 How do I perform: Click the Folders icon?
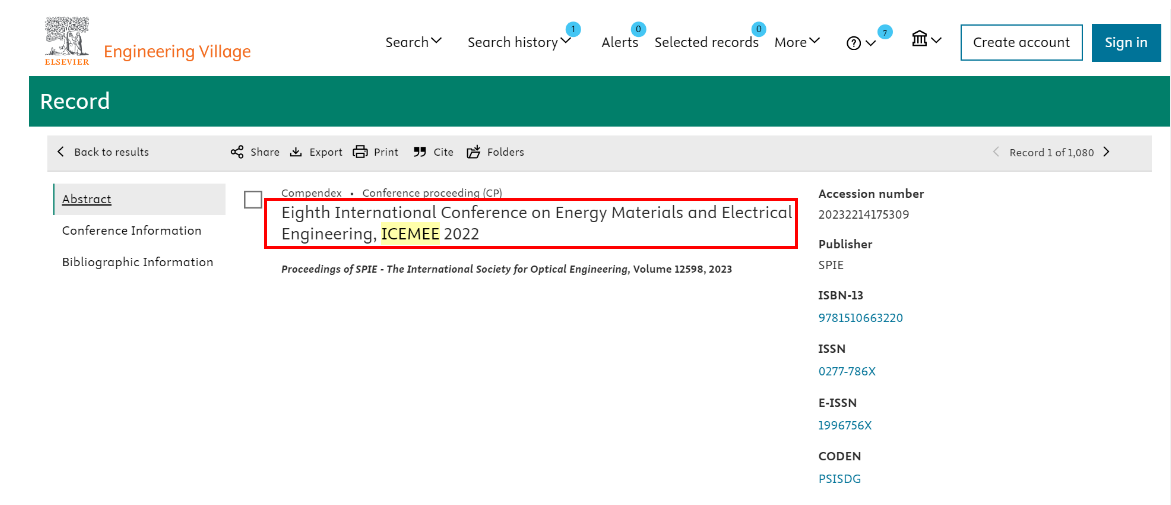click(473, 152)
